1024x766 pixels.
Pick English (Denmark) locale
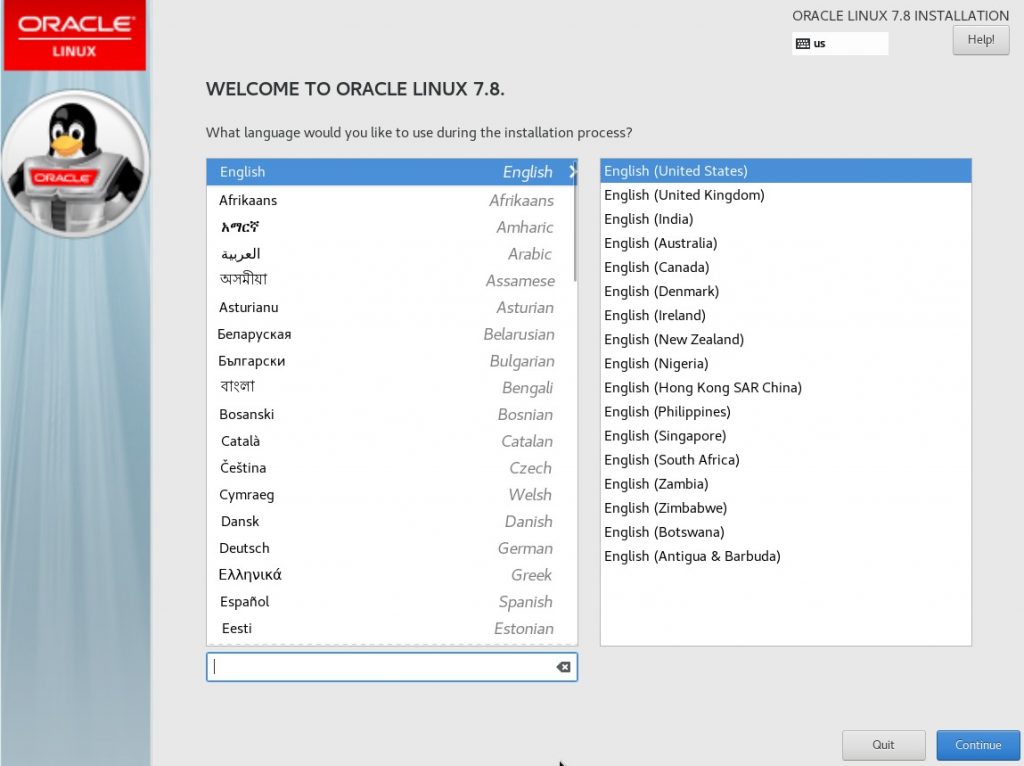tap(786, 291)
